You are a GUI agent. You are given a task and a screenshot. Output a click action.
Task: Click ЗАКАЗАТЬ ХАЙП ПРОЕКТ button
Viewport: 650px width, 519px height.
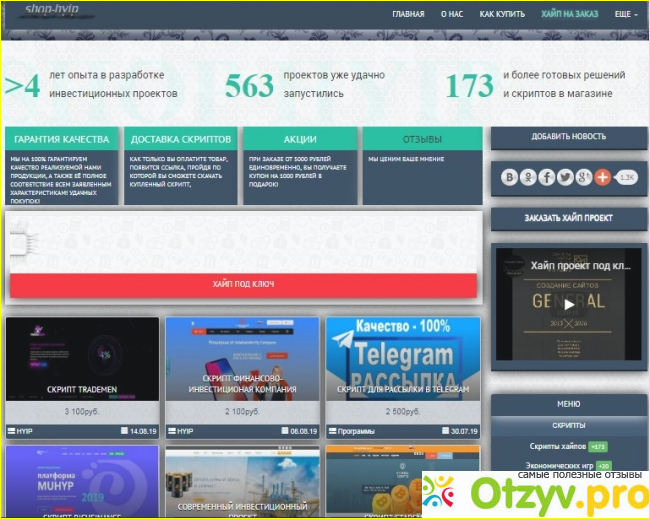[568, 217]
